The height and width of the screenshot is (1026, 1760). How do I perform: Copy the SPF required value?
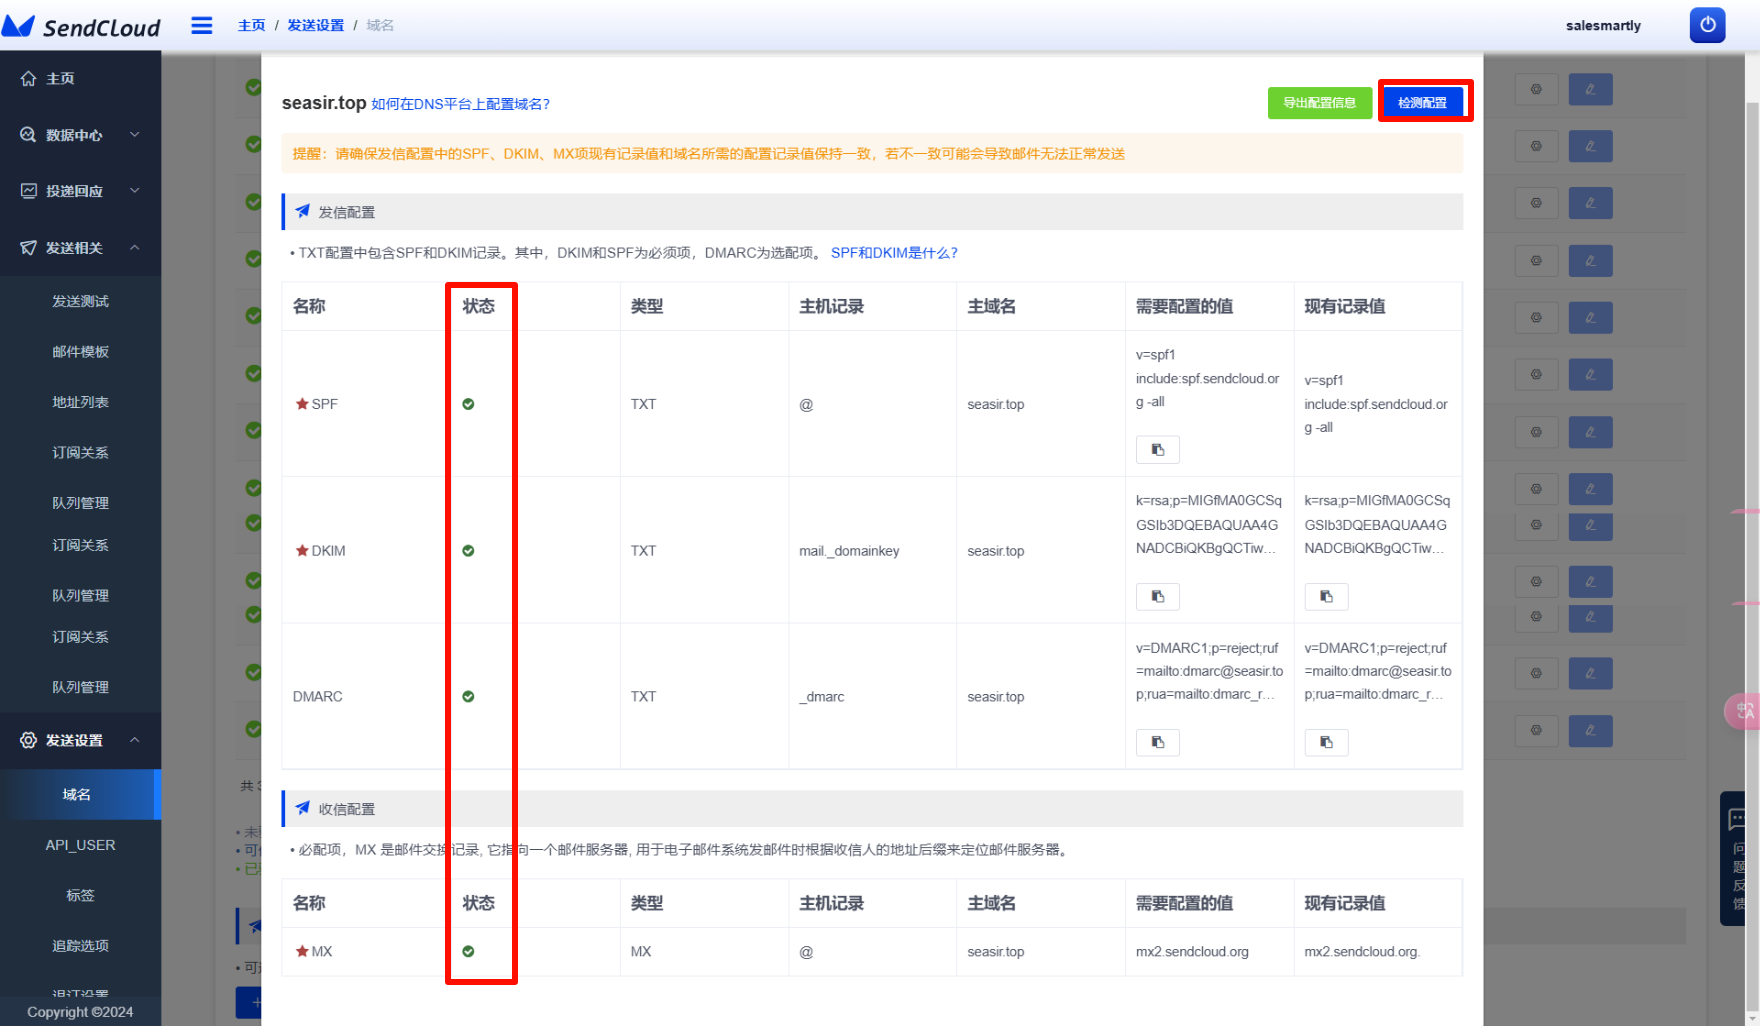[1157, 450]
